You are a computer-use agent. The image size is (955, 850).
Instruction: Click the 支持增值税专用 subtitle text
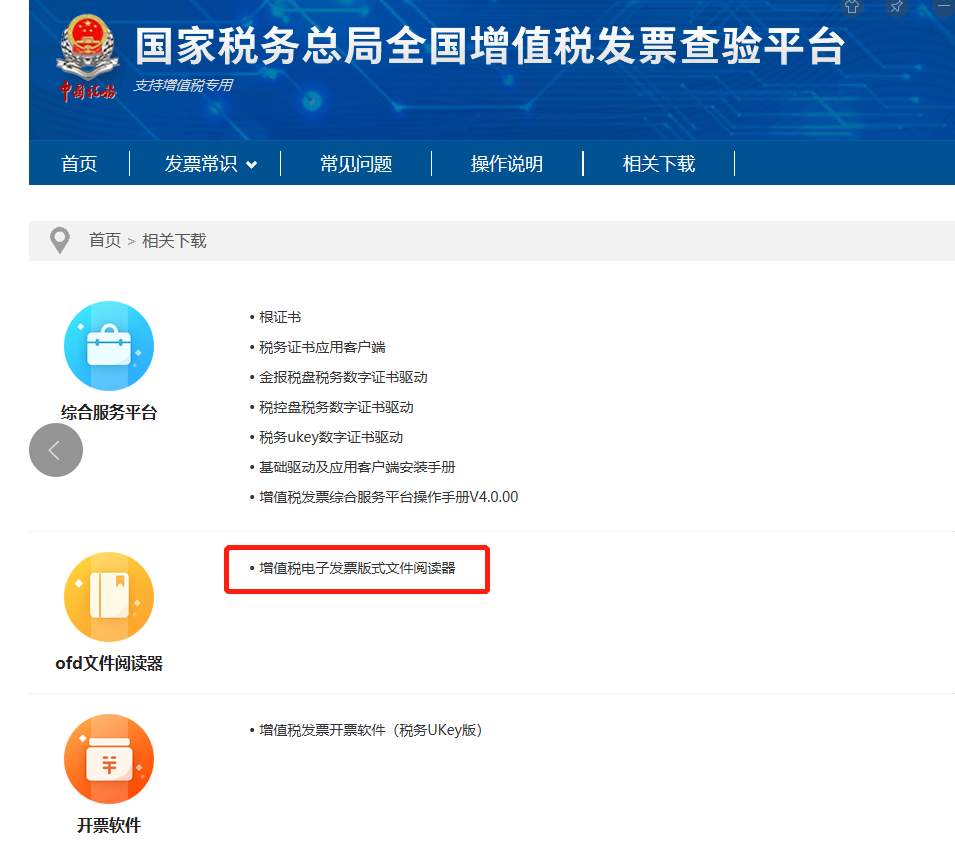[x=183, y=85]
